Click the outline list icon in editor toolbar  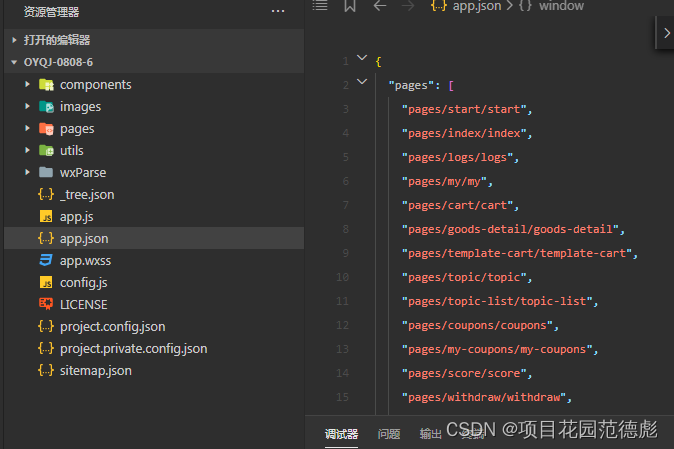click(x=320, y=5)
